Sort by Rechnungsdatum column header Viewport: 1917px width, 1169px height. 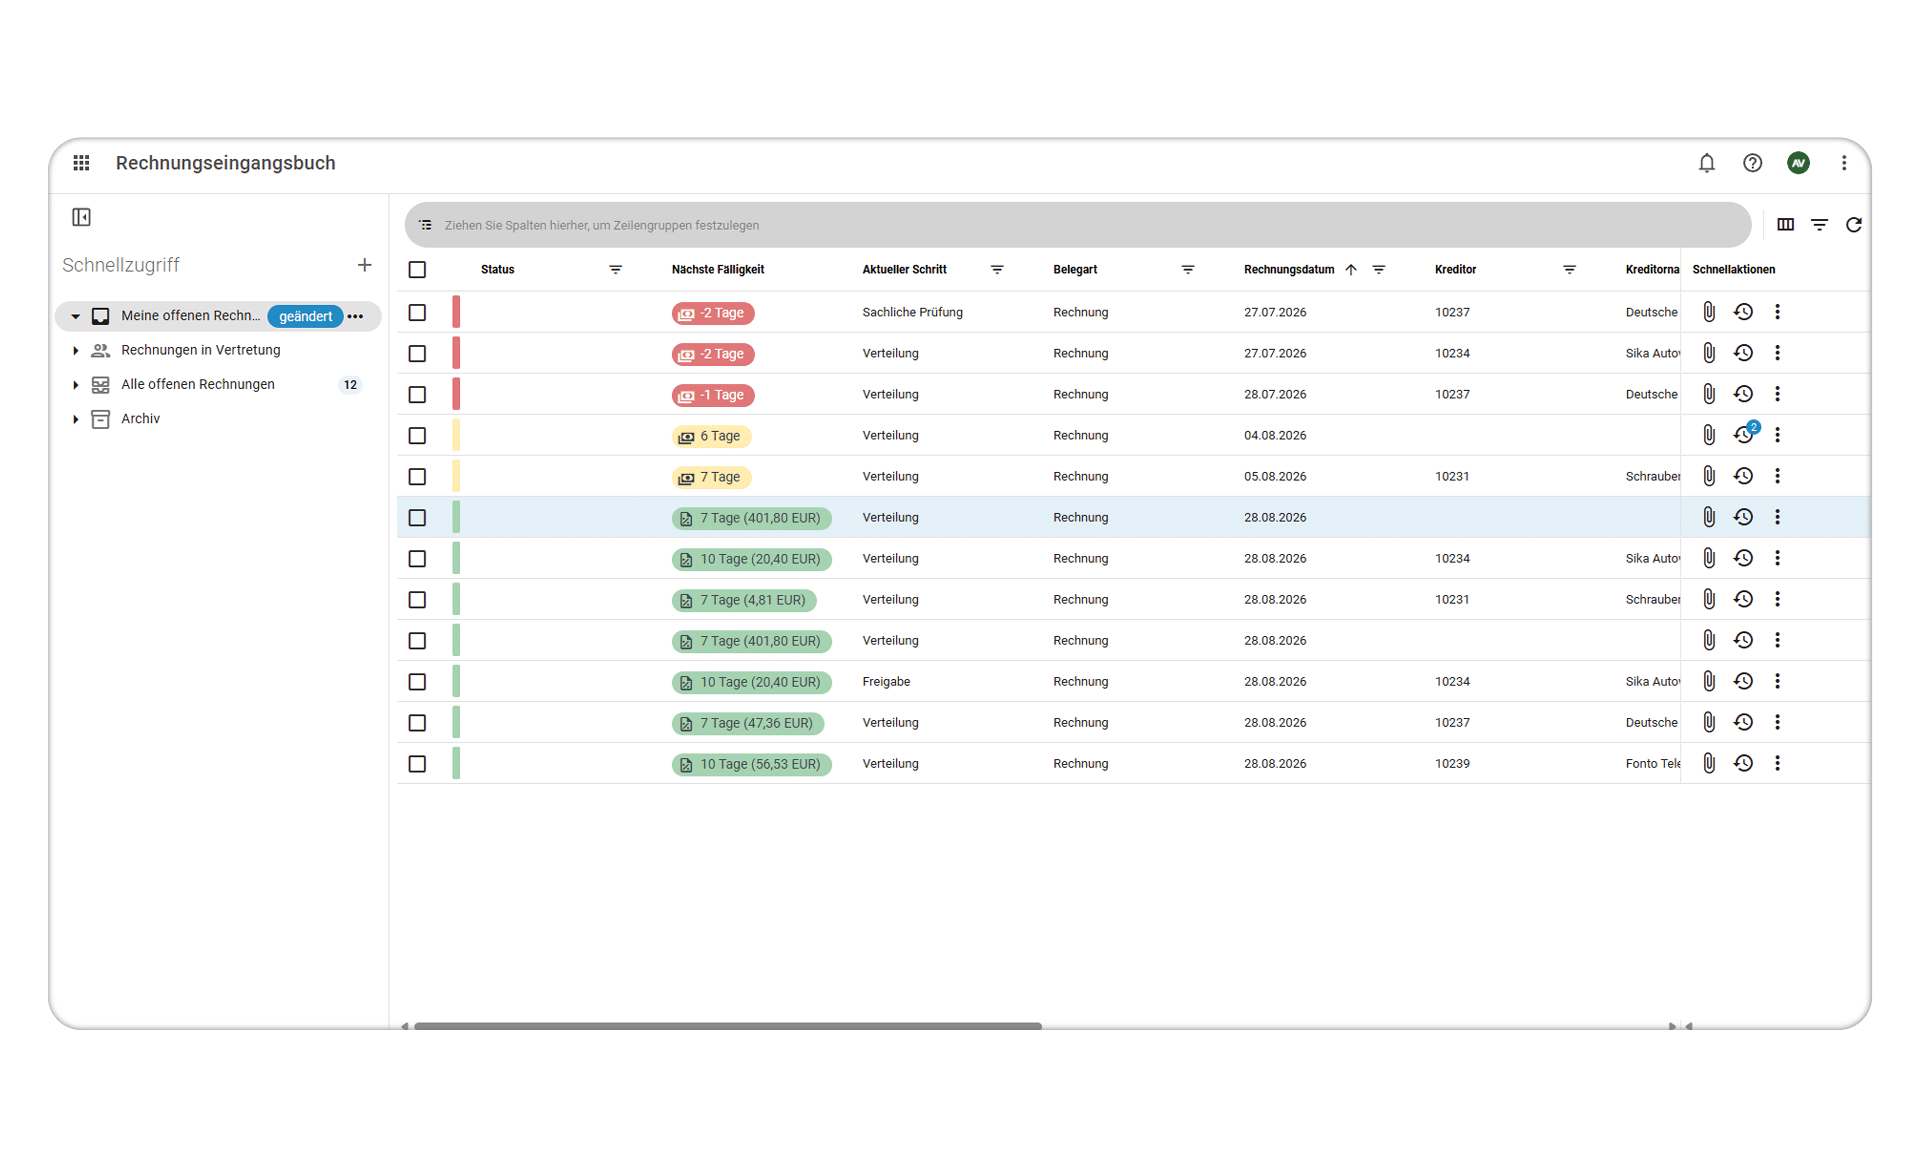click(1289, 270)
